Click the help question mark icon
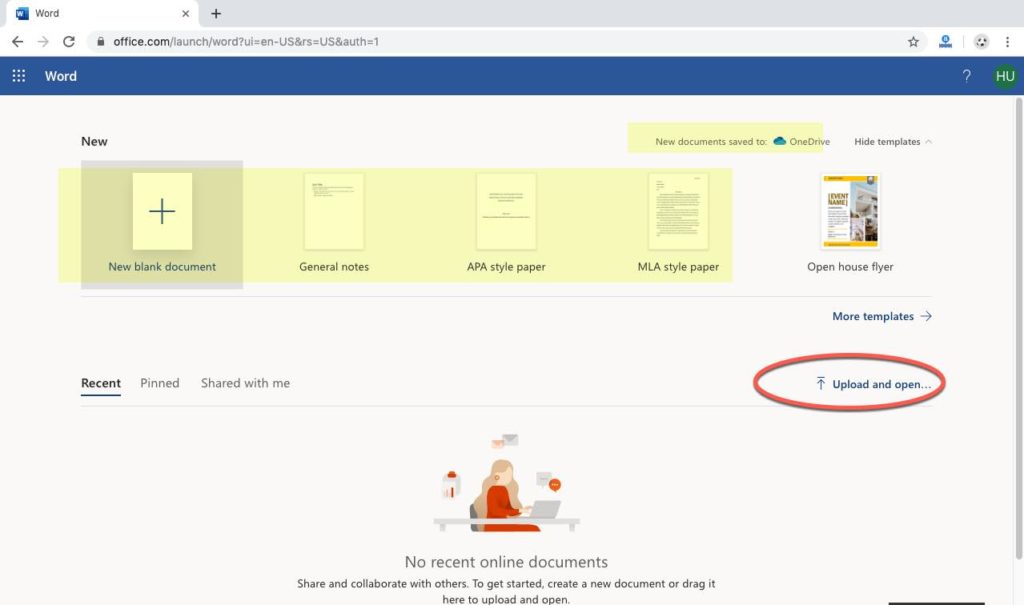 coord(967,76)
